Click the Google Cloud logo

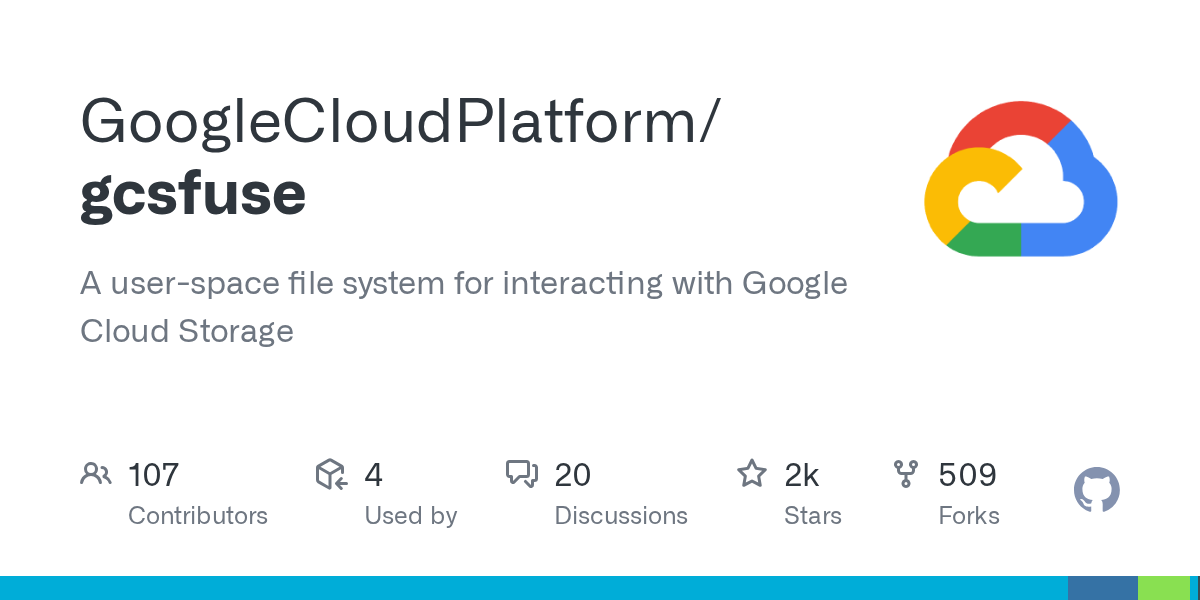click(1020, 178)
